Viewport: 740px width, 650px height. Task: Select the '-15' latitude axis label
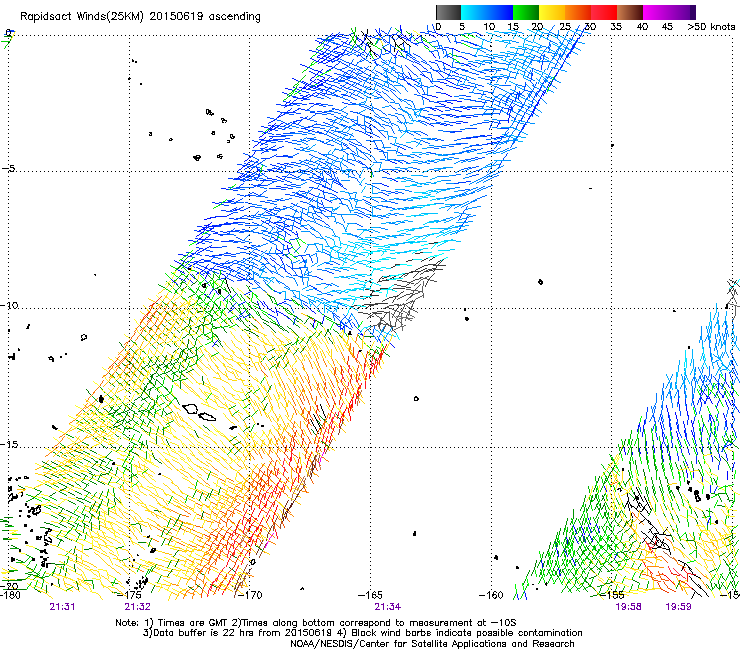point(9,445)
